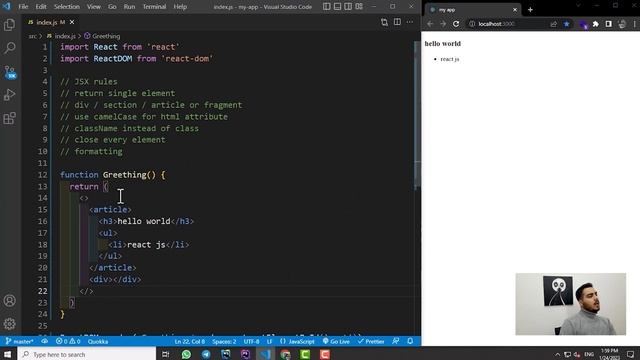Open the Explorer view in the activity bar
This screenshot has height=360, width=640.
(x=9, y=25)
